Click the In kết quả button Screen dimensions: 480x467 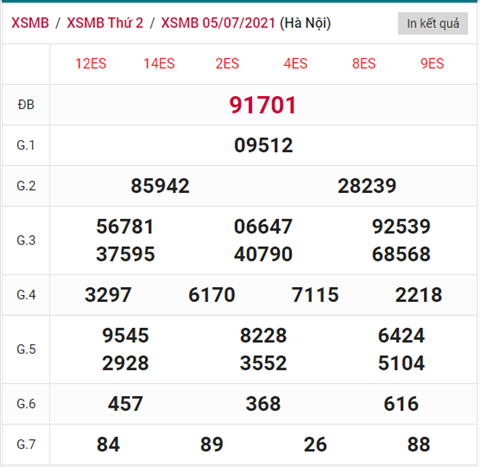click(433, 24)
